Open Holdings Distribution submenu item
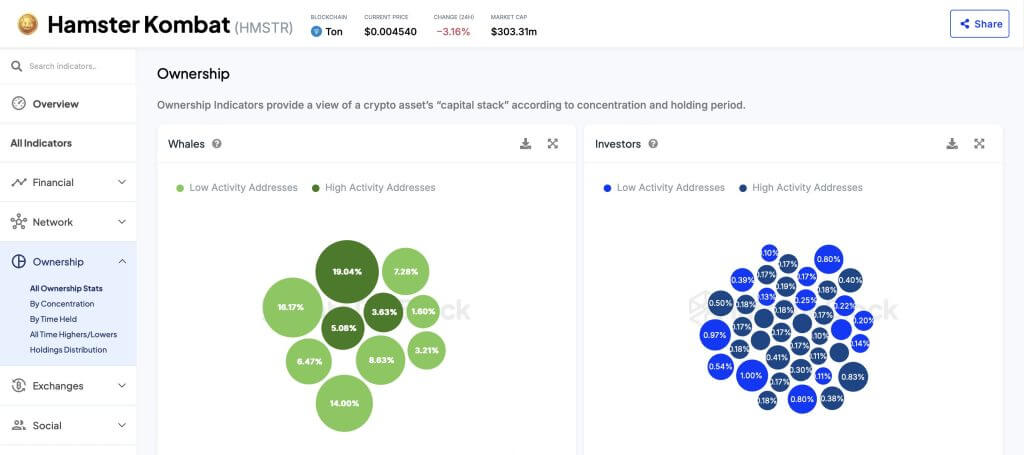 point(68,350)
